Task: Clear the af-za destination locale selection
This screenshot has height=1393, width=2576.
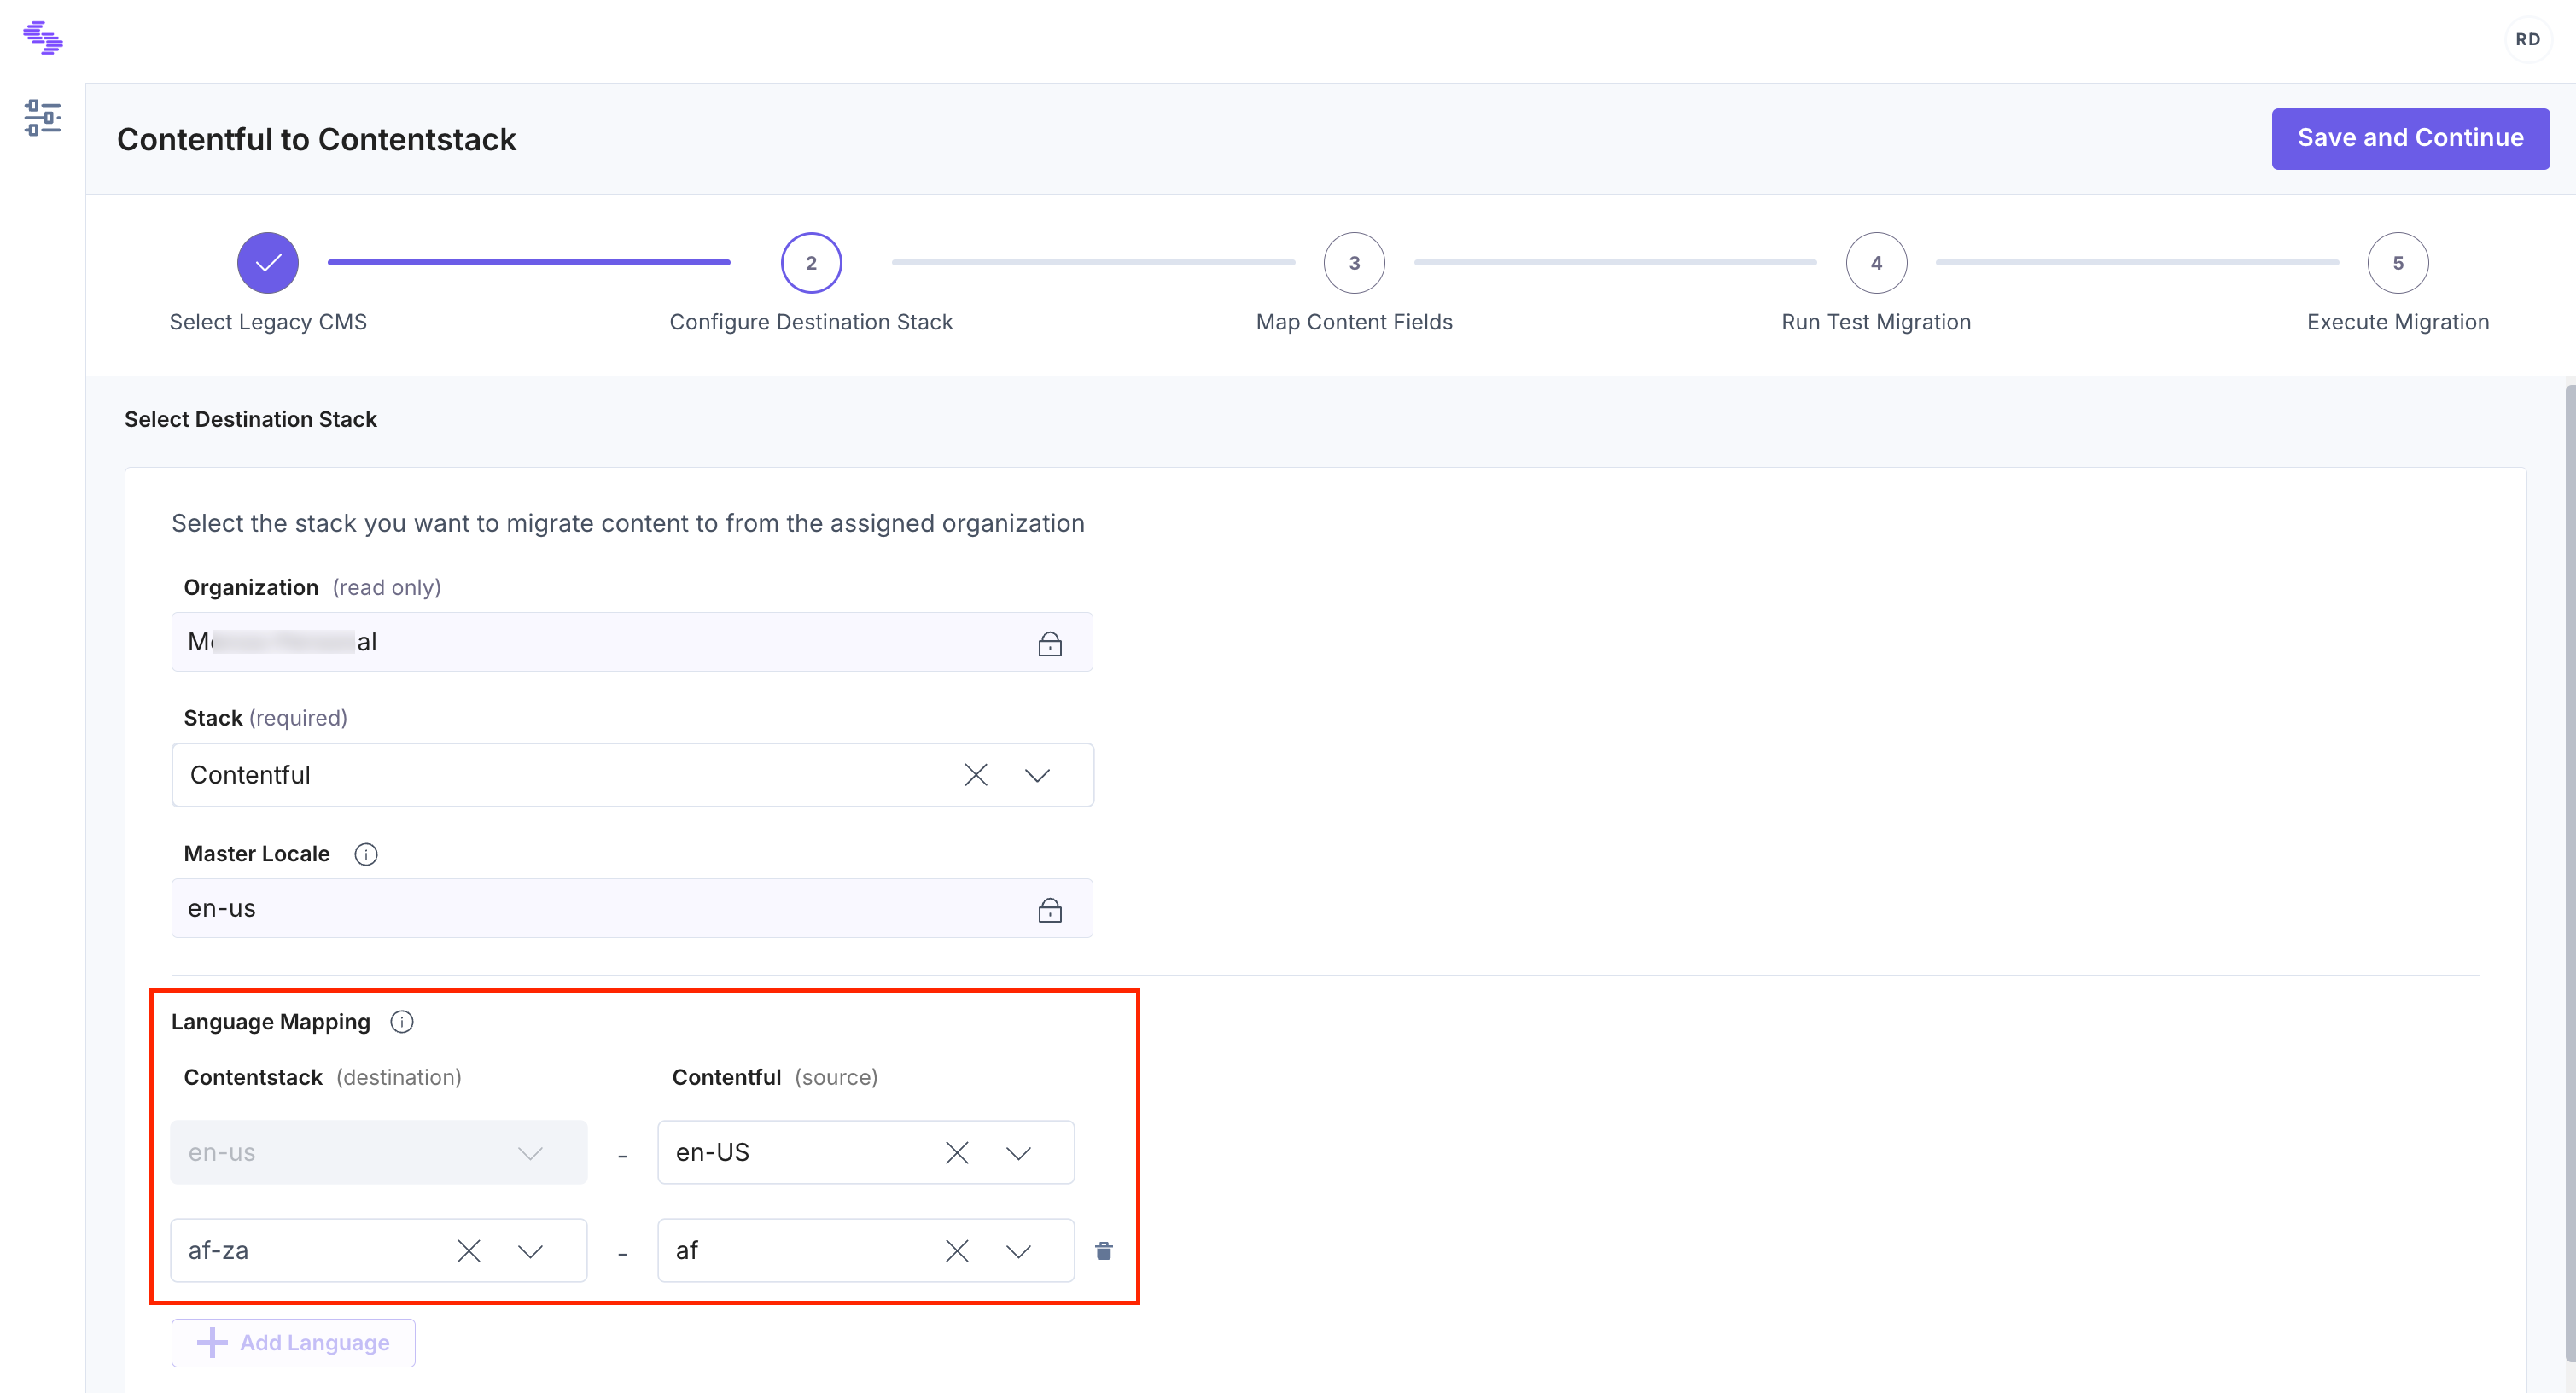Action: pyautogui.click(x=469, y=1251)
